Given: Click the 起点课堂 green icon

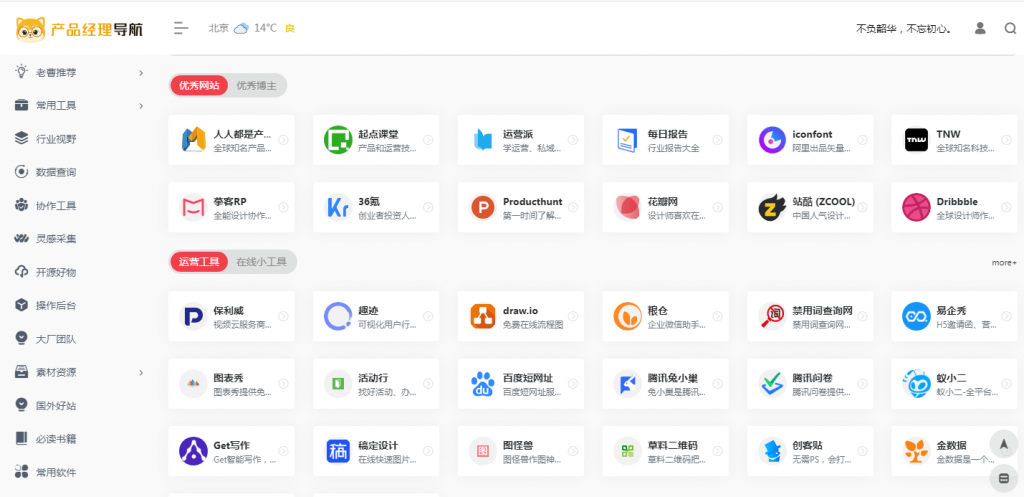Looking at the screenshot, I should coord(338,140).
